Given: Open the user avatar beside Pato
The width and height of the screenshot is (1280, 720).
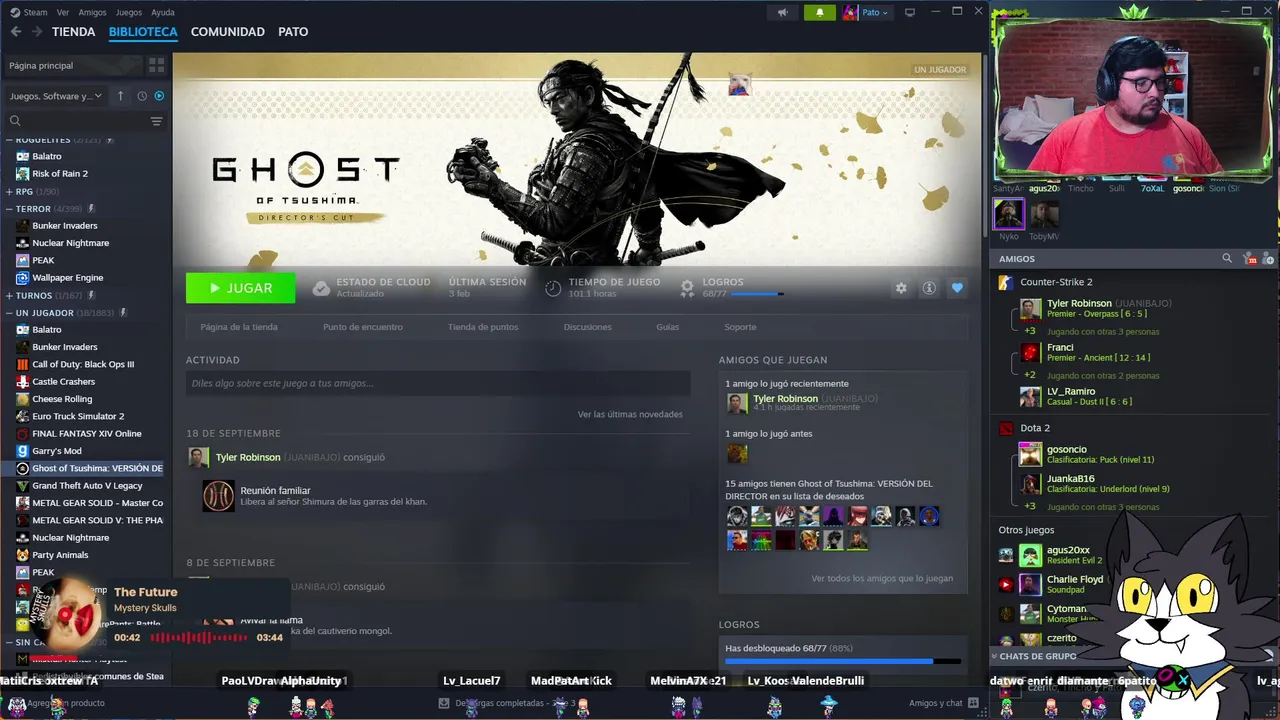Looking at the screenshot, I should click(x=850, y=12).
